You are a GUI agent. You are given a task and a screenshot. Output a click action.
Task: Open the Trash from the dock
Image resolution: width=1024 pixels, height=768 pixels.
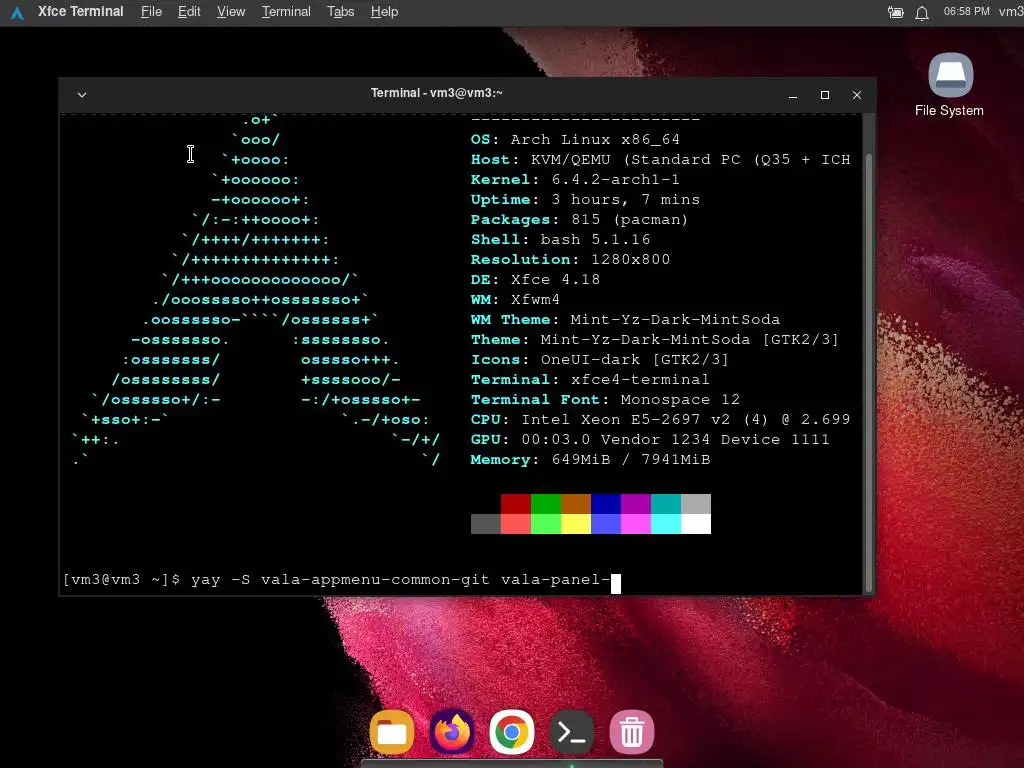(x=632, y=732)
